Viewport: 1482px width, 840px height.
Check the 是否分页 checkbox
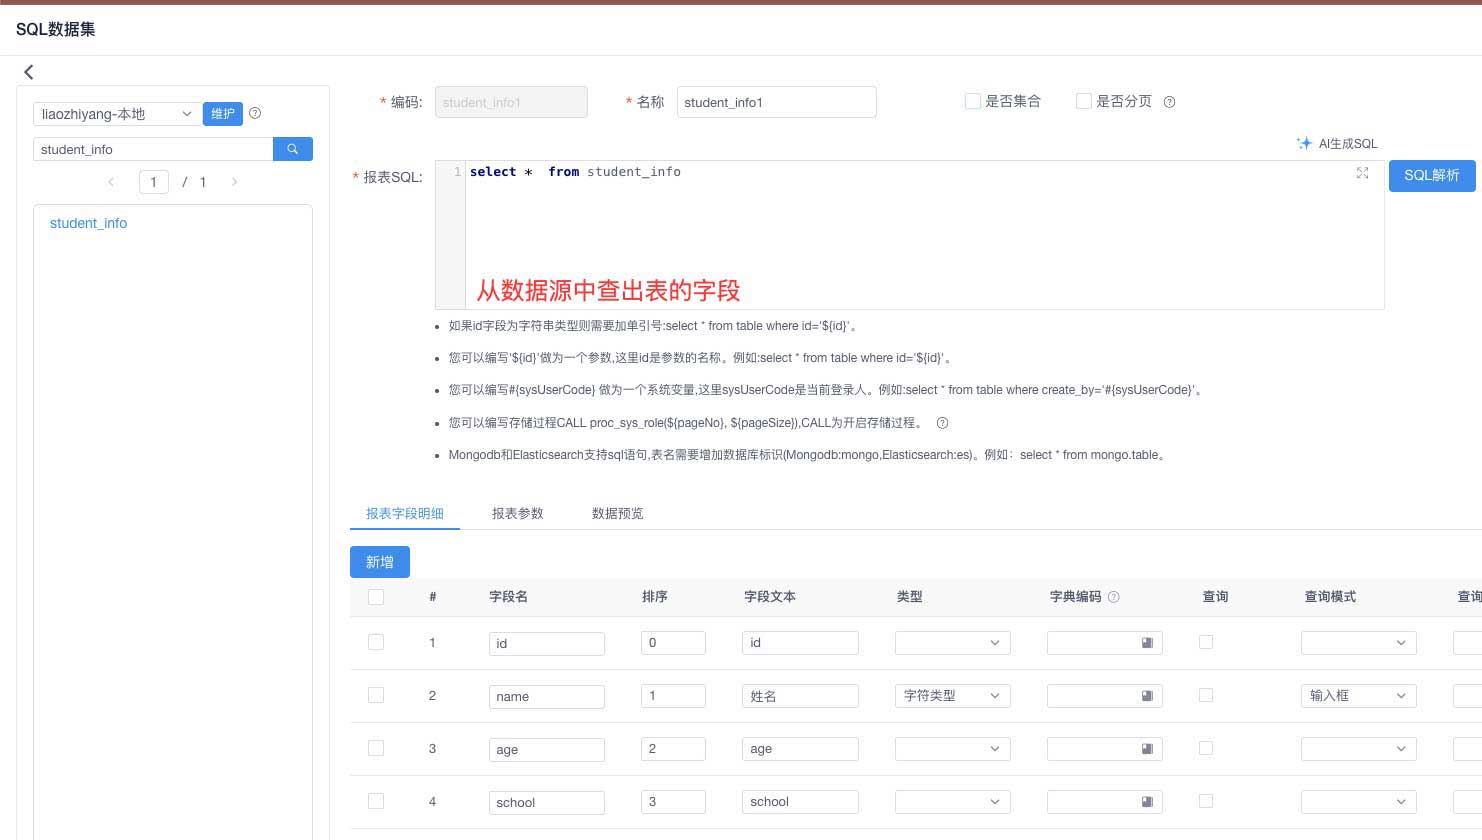click(1083, 101)
